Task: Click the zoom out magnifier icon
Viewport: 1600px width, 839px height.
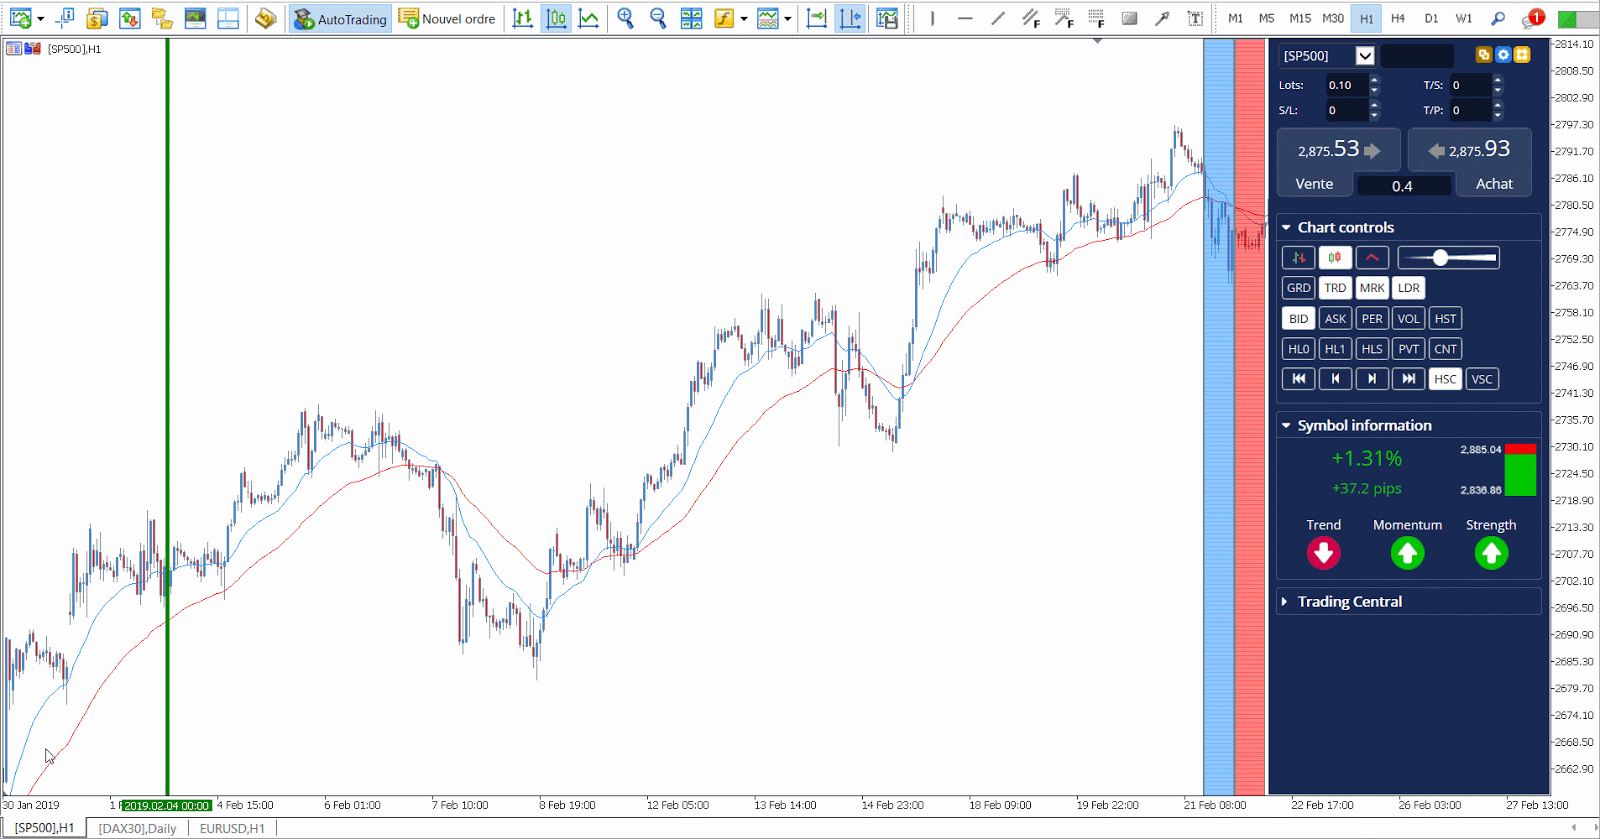Action: [657, 18]
